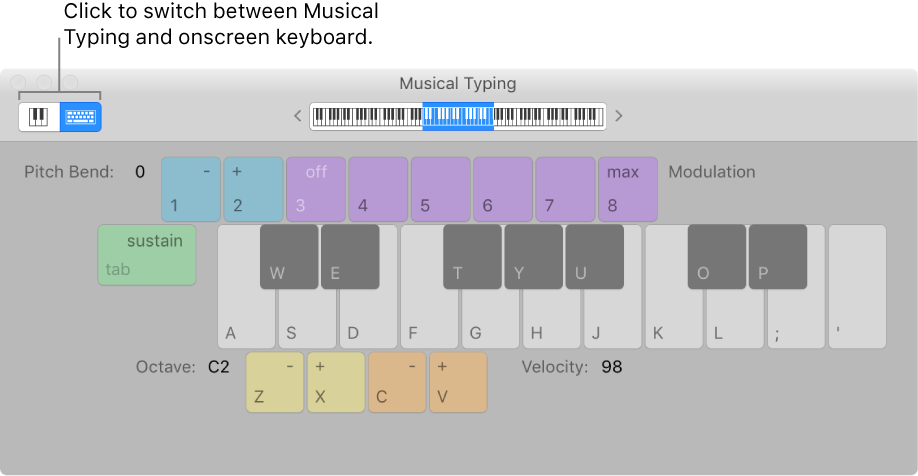Toggle sustain with the tab key

point(147,255)
